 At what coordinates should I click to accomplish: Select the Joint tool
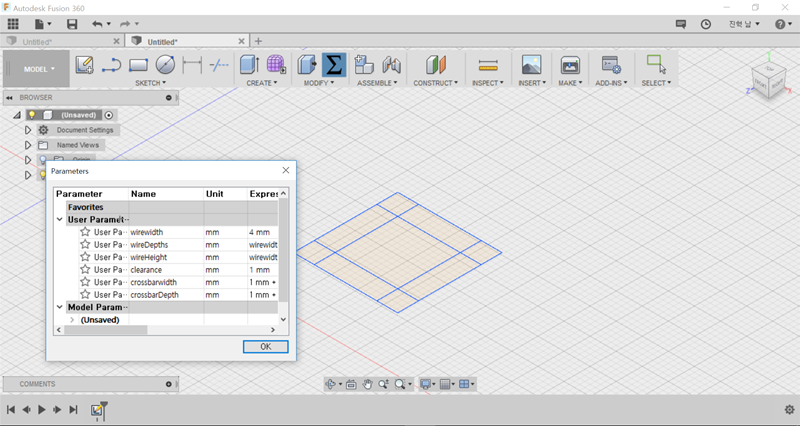391,65
